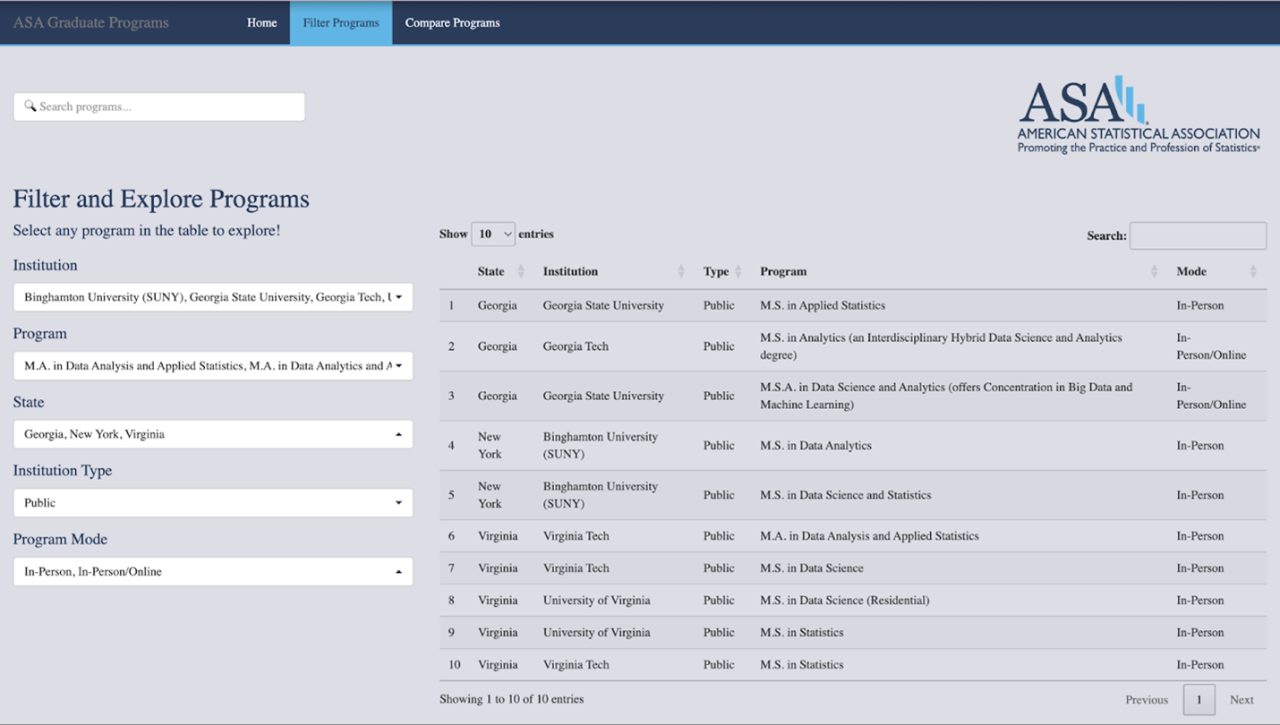This screenshot has width=1280, height=725.
Task: Click Binghamton University cell in row 4
Action: [x=600, y=446]
